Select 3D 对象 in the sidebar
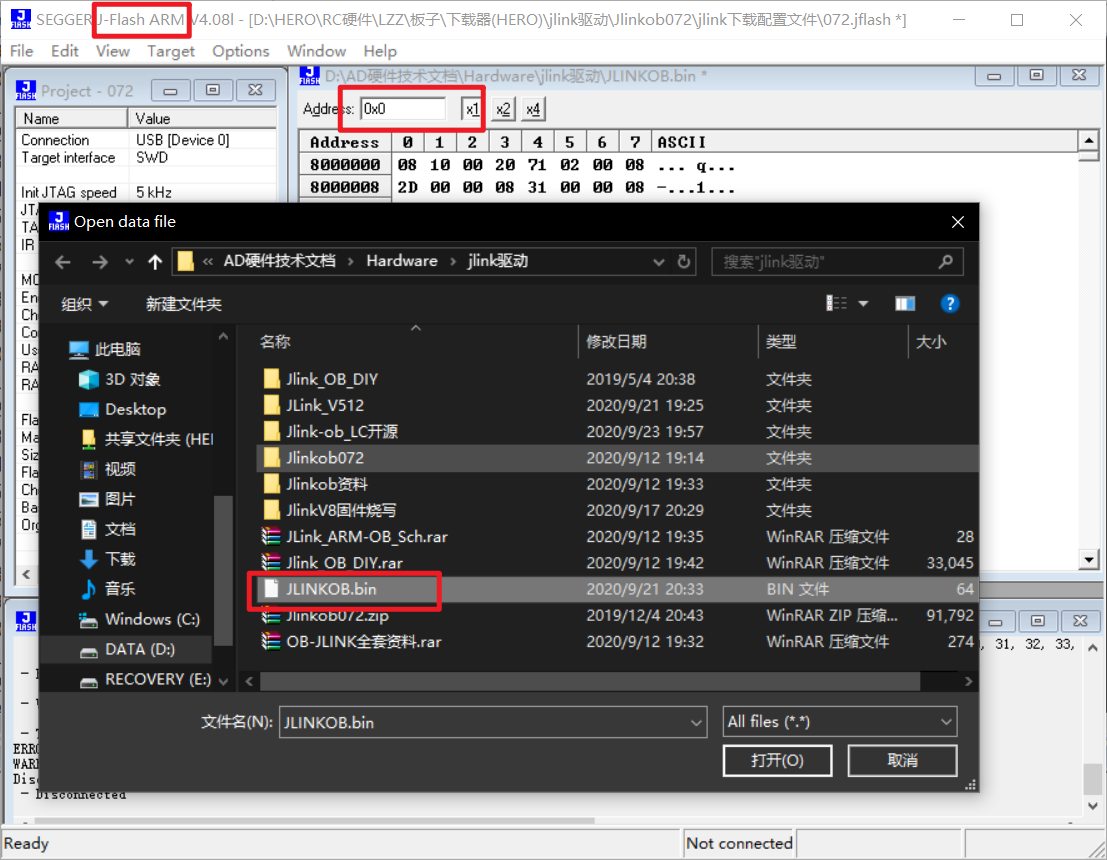1107x860 pixels. tap(119, 380)
